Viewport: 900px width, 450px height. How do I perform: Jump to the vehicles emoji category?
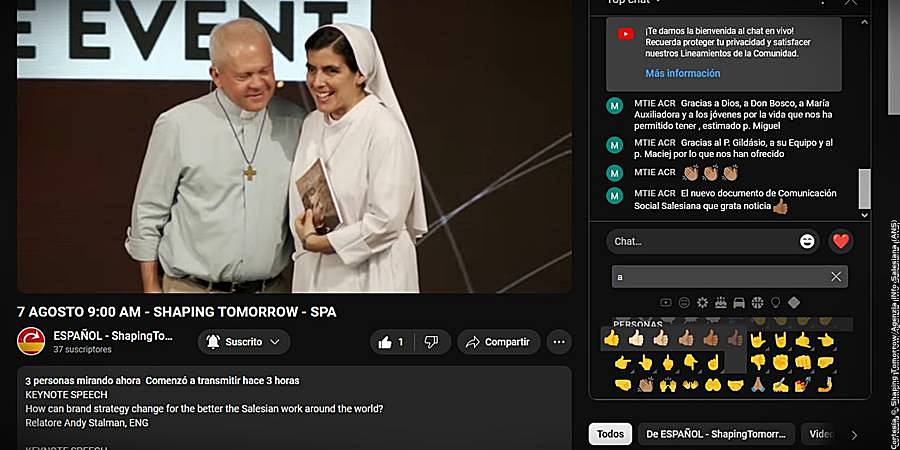pyautogui.click(x=739, y=302)
